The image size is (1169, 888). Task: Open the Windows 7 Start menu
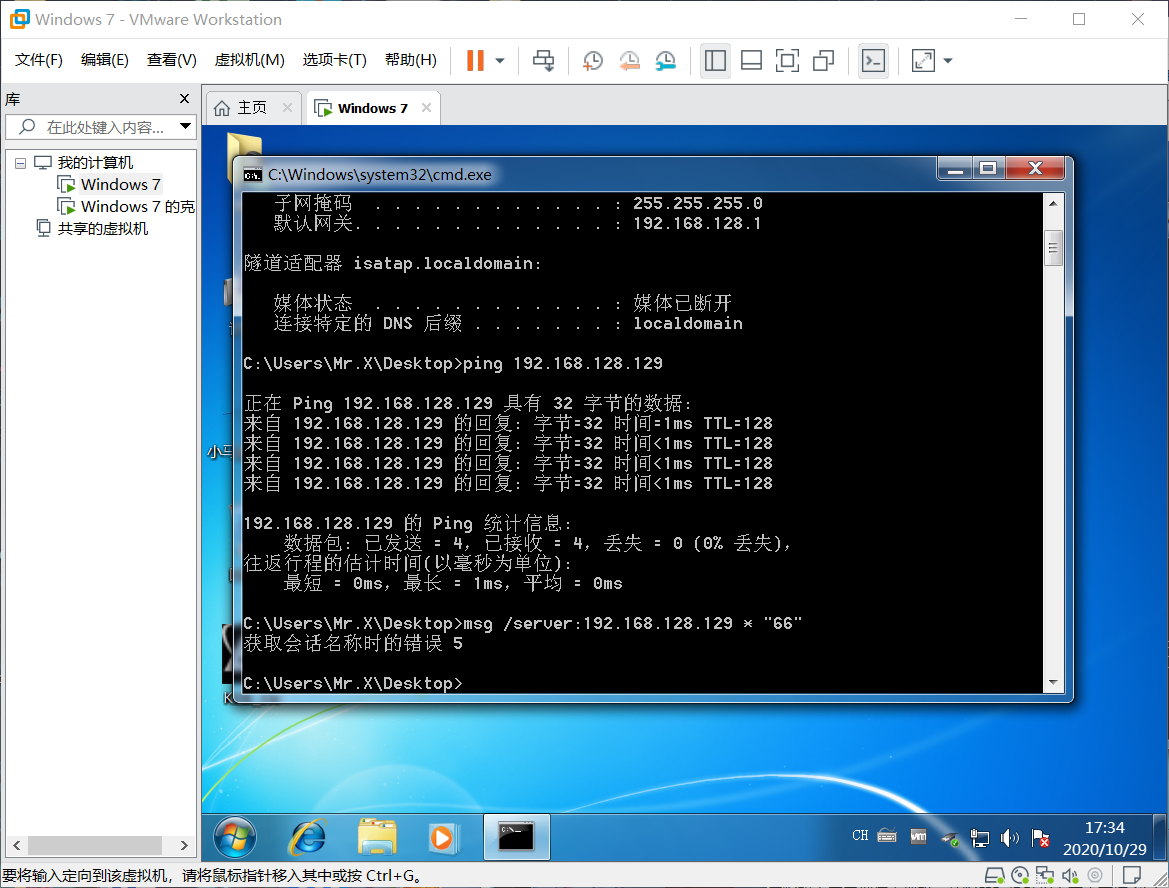coord(235,837)
